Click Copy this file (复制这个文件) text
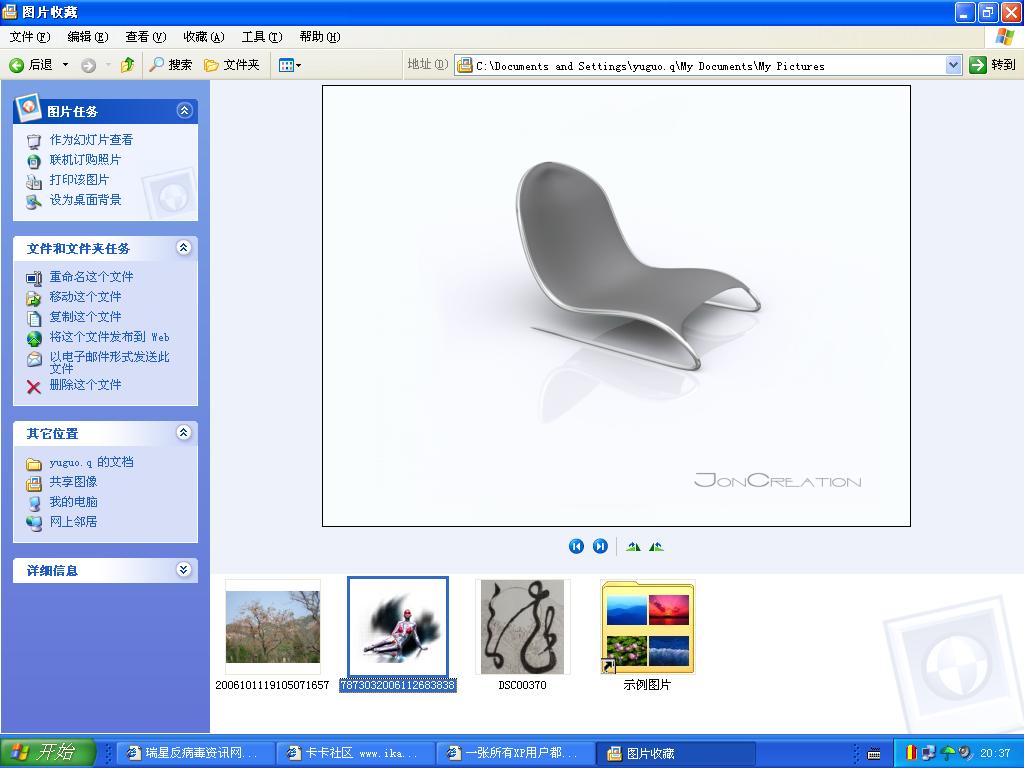 (86, 317)
